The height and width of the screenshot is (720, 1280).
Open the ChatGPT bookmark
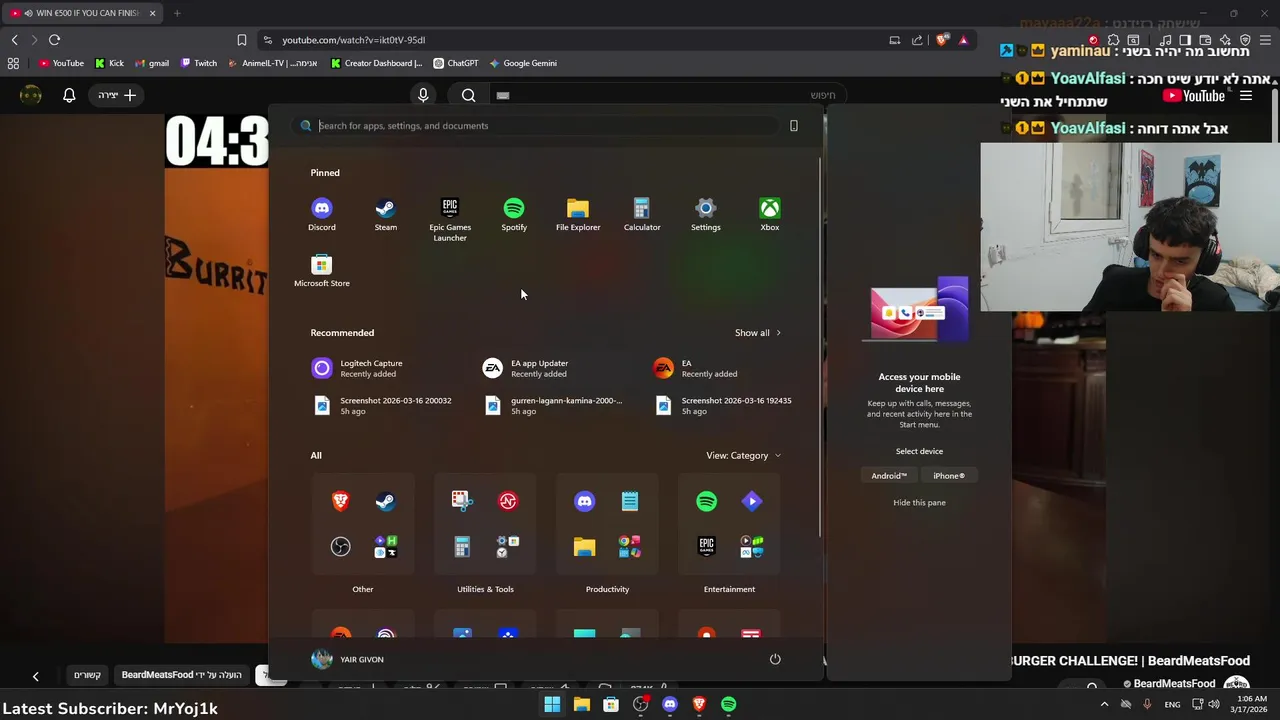coord(455,63)
